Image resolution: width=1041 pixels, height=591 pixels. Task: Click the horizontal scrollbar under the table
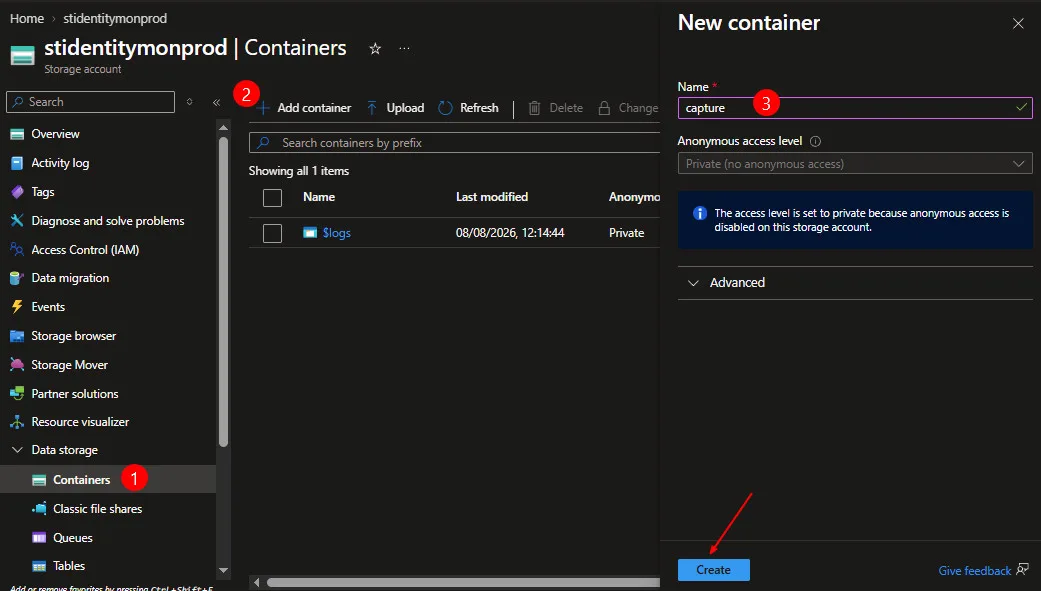click(x=463, y=582)
